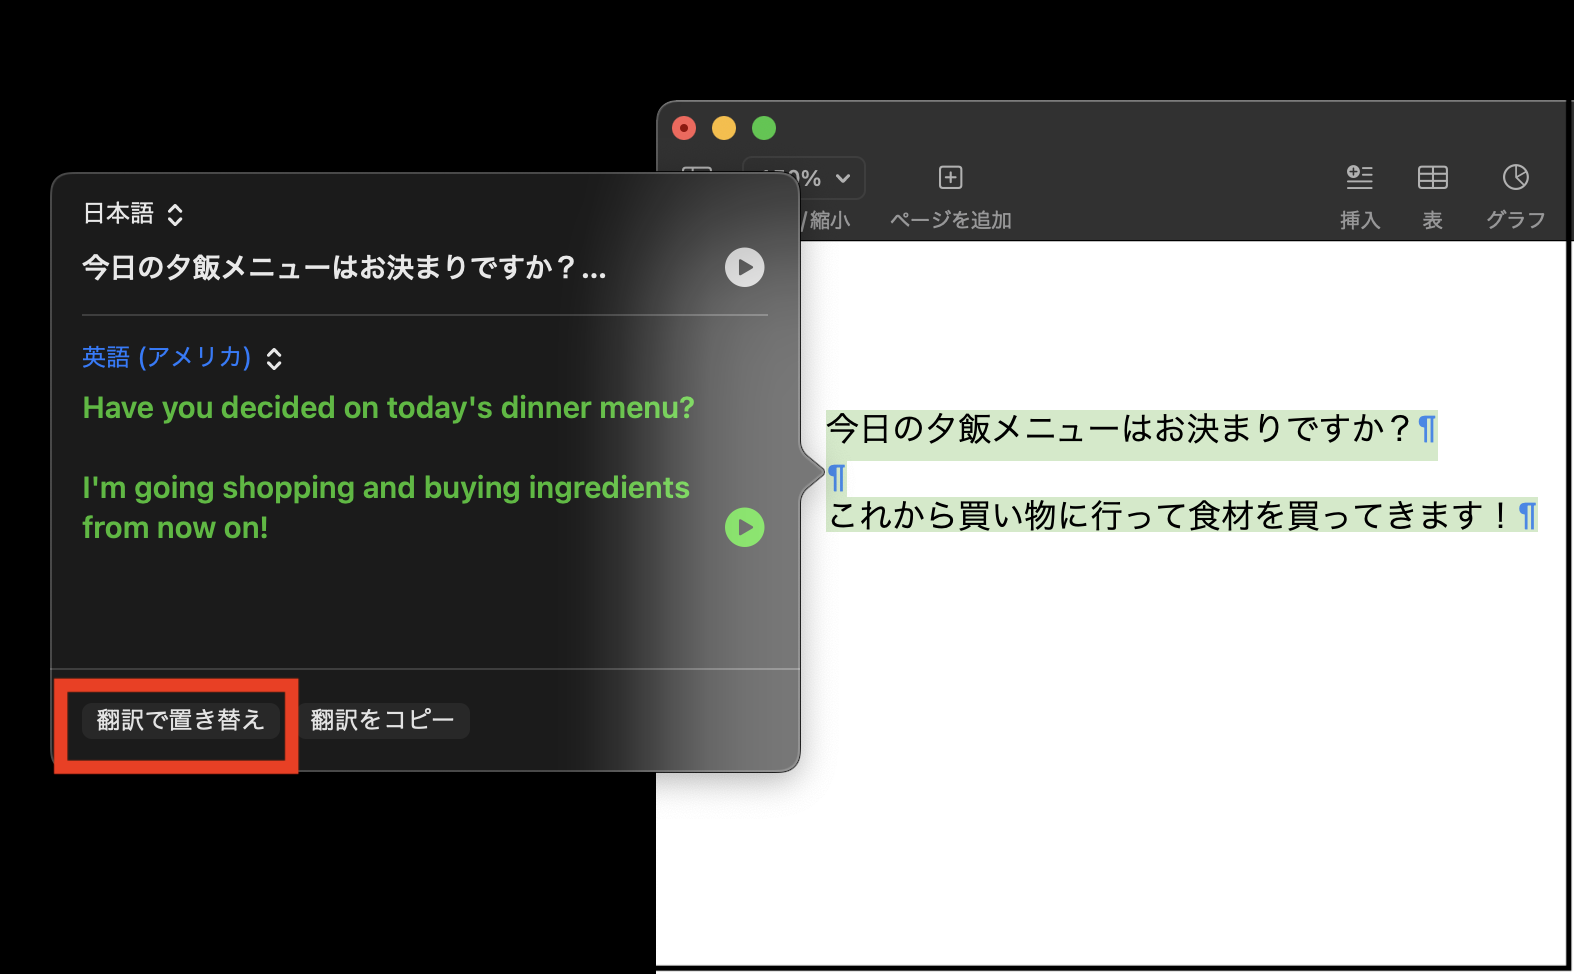Open the 日本語 source language dropdown
This screenshot has height=974, width=1574.
click(133, 214)
